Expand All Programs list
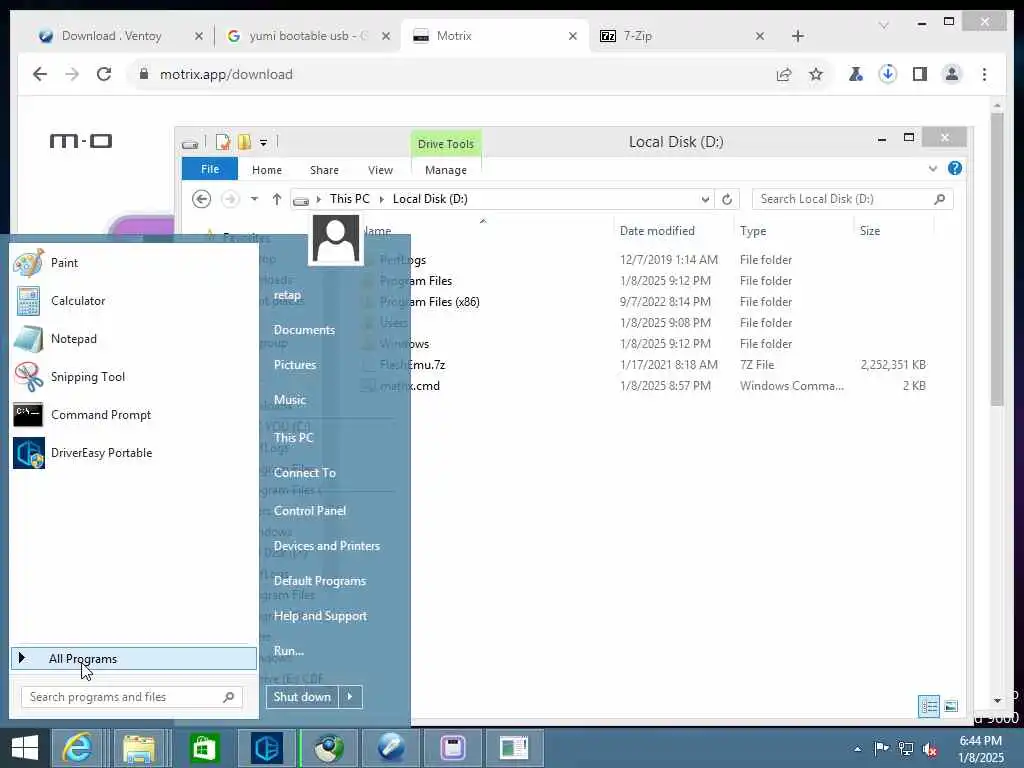Viewport: 1024px width, 768px height. 134,658
